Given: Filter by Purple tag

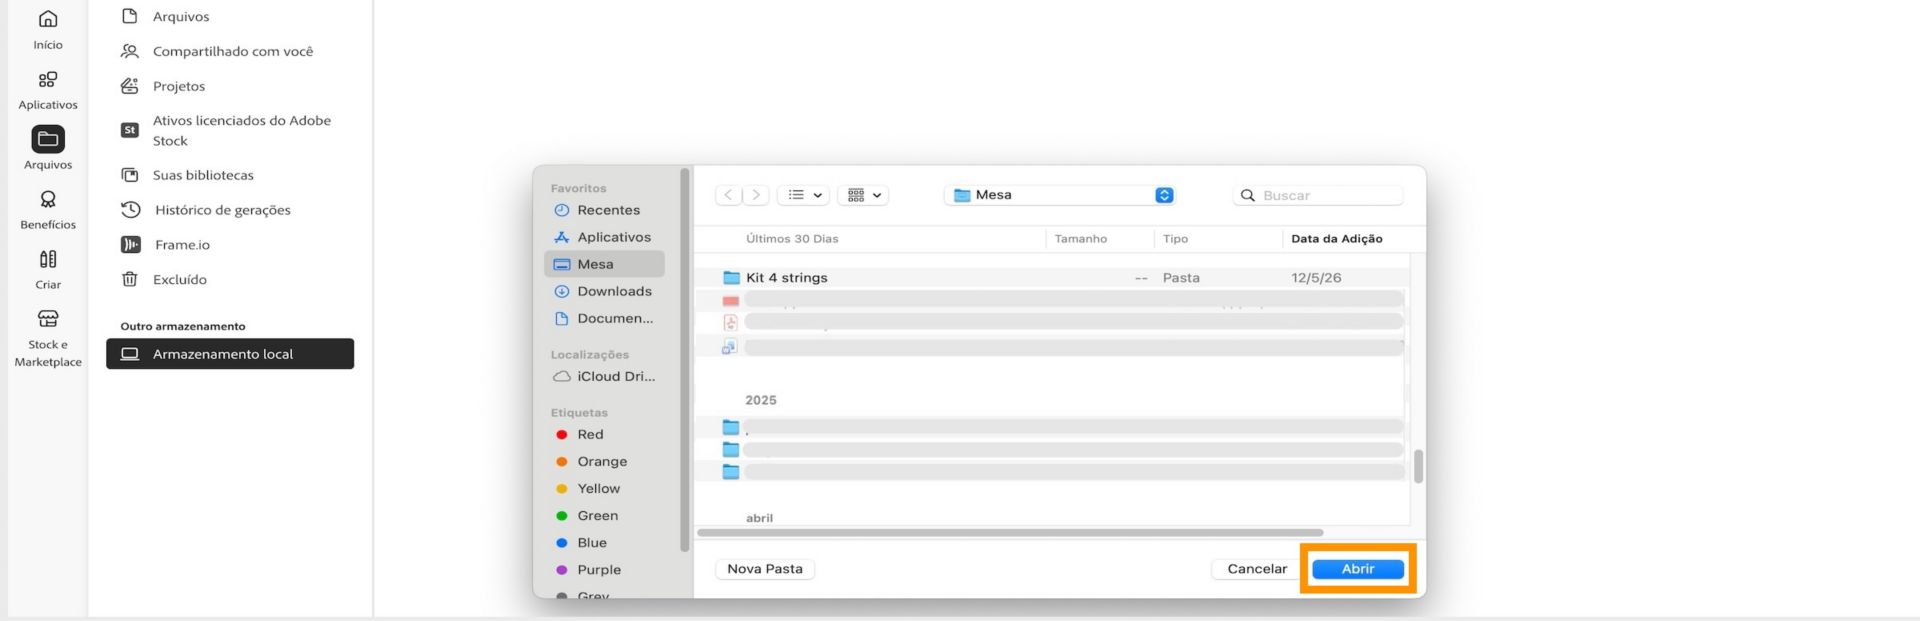Looking at the screenshot, I should click(x=588, y=569).
